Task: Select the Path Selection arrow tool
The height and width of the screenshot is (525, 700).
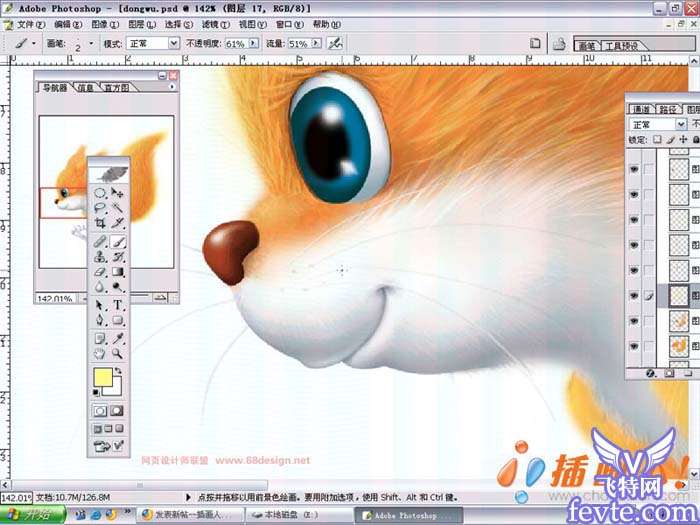Action: [100, 305]
